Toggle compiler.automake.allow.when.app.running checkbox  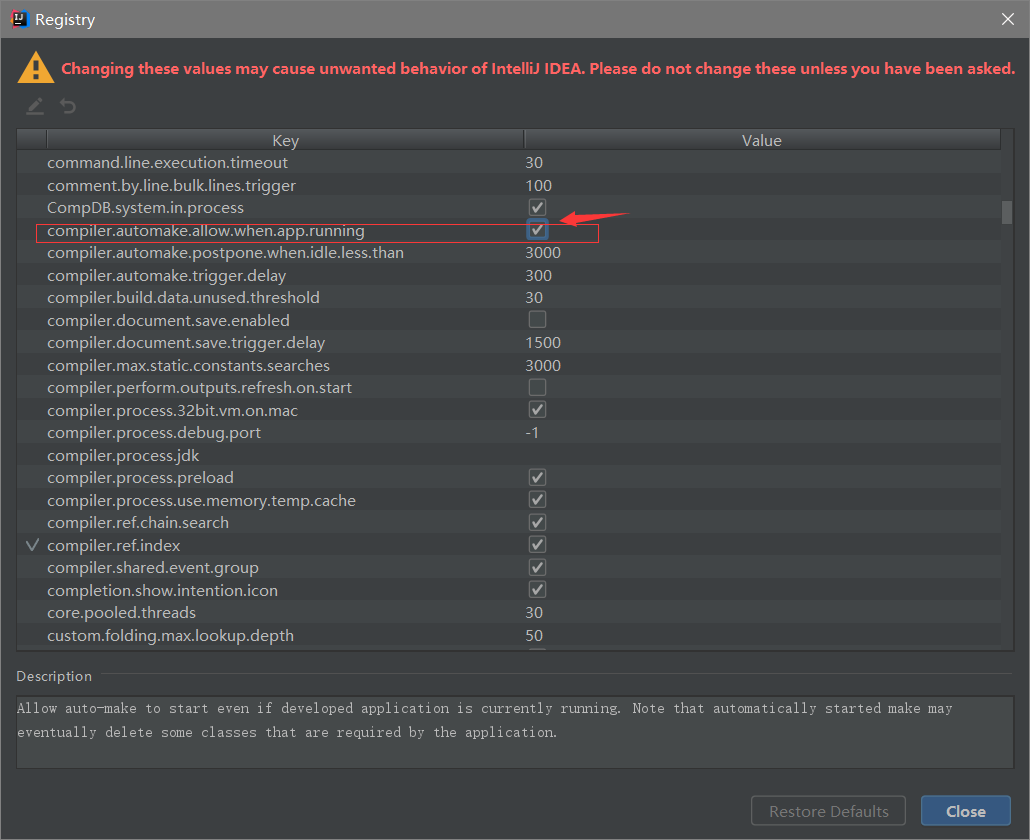537,230
